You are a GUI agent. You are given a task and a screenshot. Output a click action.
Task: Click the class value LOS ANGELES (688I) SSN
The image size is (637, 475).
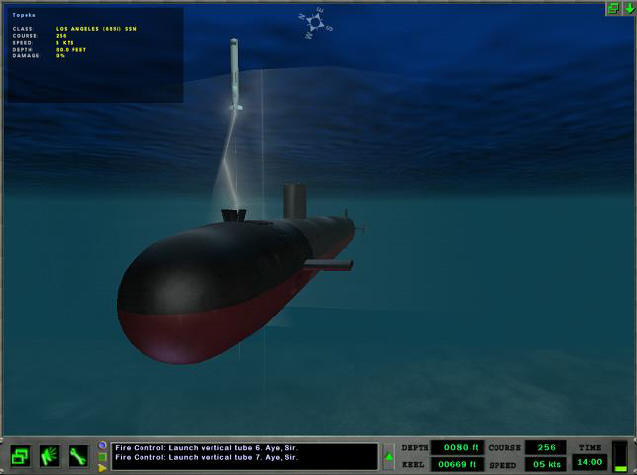(x=96, y=29)
